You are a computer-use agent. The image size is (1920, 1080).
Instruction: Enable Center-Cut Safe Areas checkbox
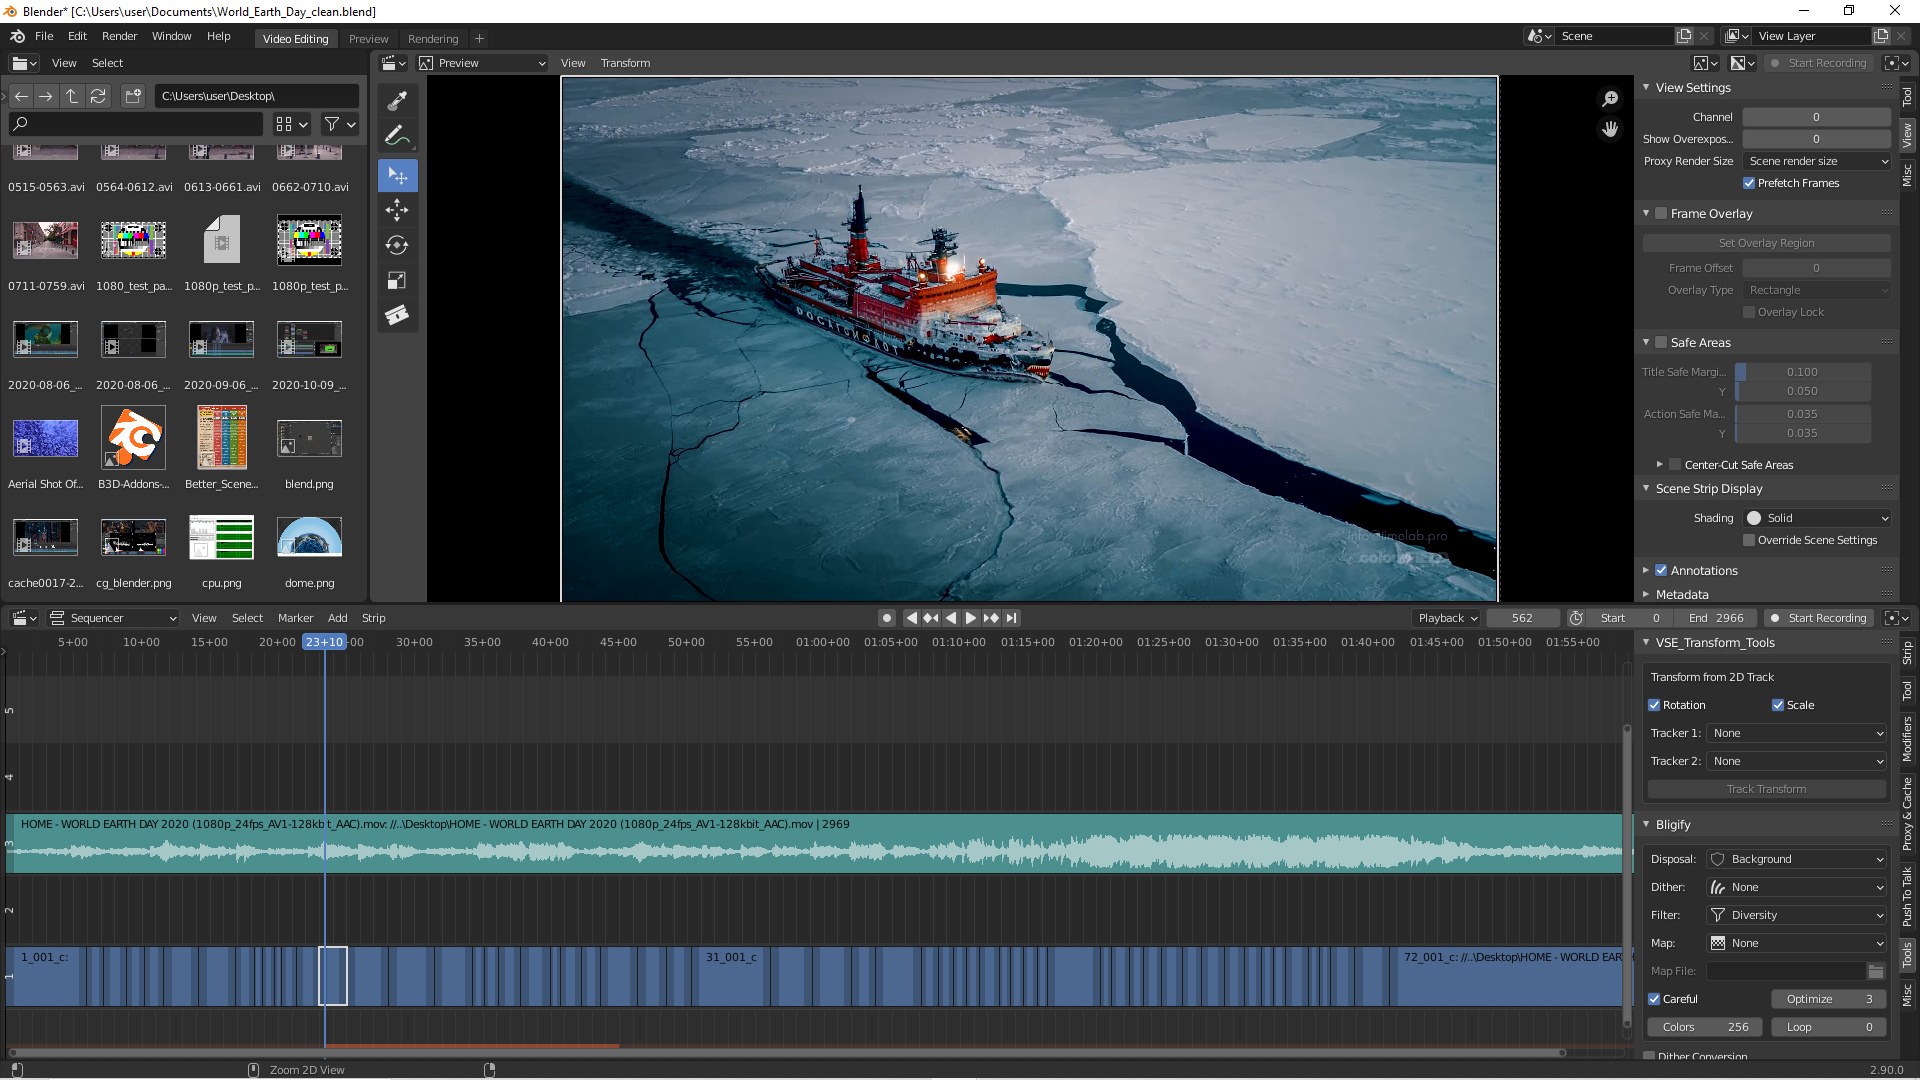(1675, 465)
